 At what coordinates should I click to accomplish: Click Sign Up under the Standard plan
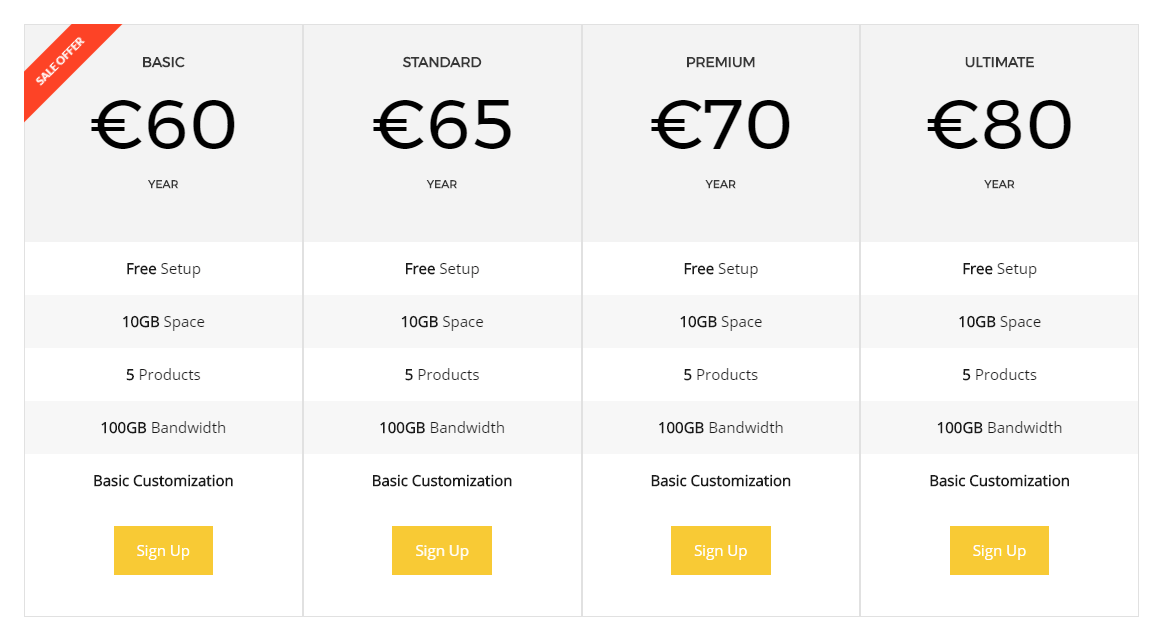441,550
